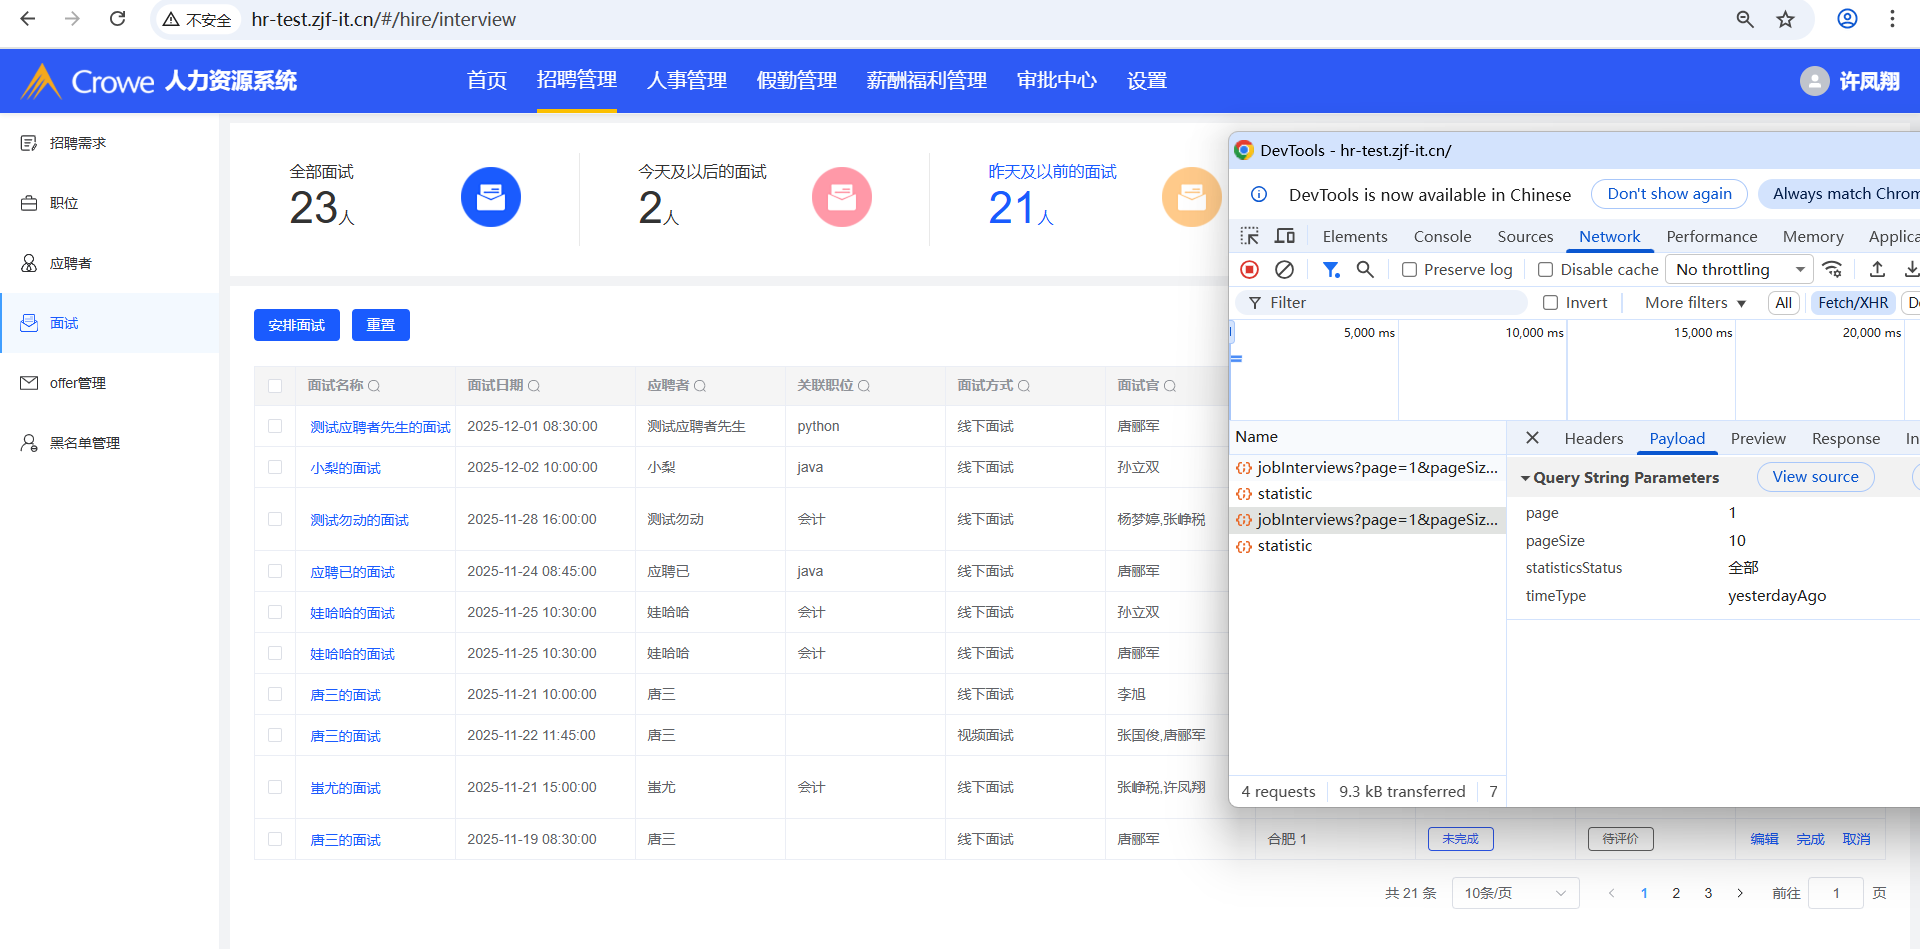Viewport: 1920px width, 949px height.
Task: Switch to the Console tab in DevTools
Action: (x=1442, y=236)
